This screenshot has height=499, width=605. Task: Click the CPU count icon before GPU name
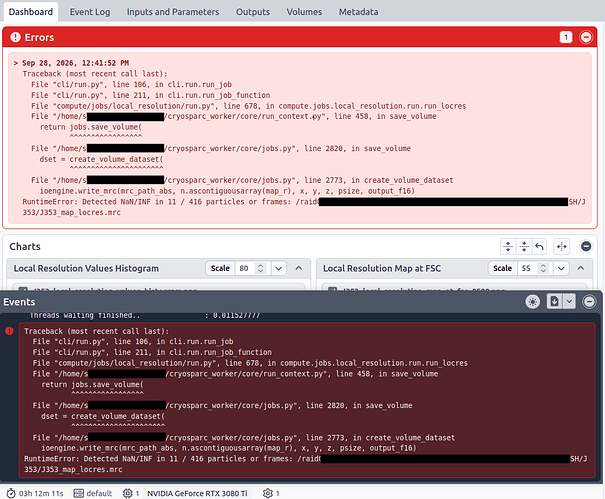tap(127, 493)
